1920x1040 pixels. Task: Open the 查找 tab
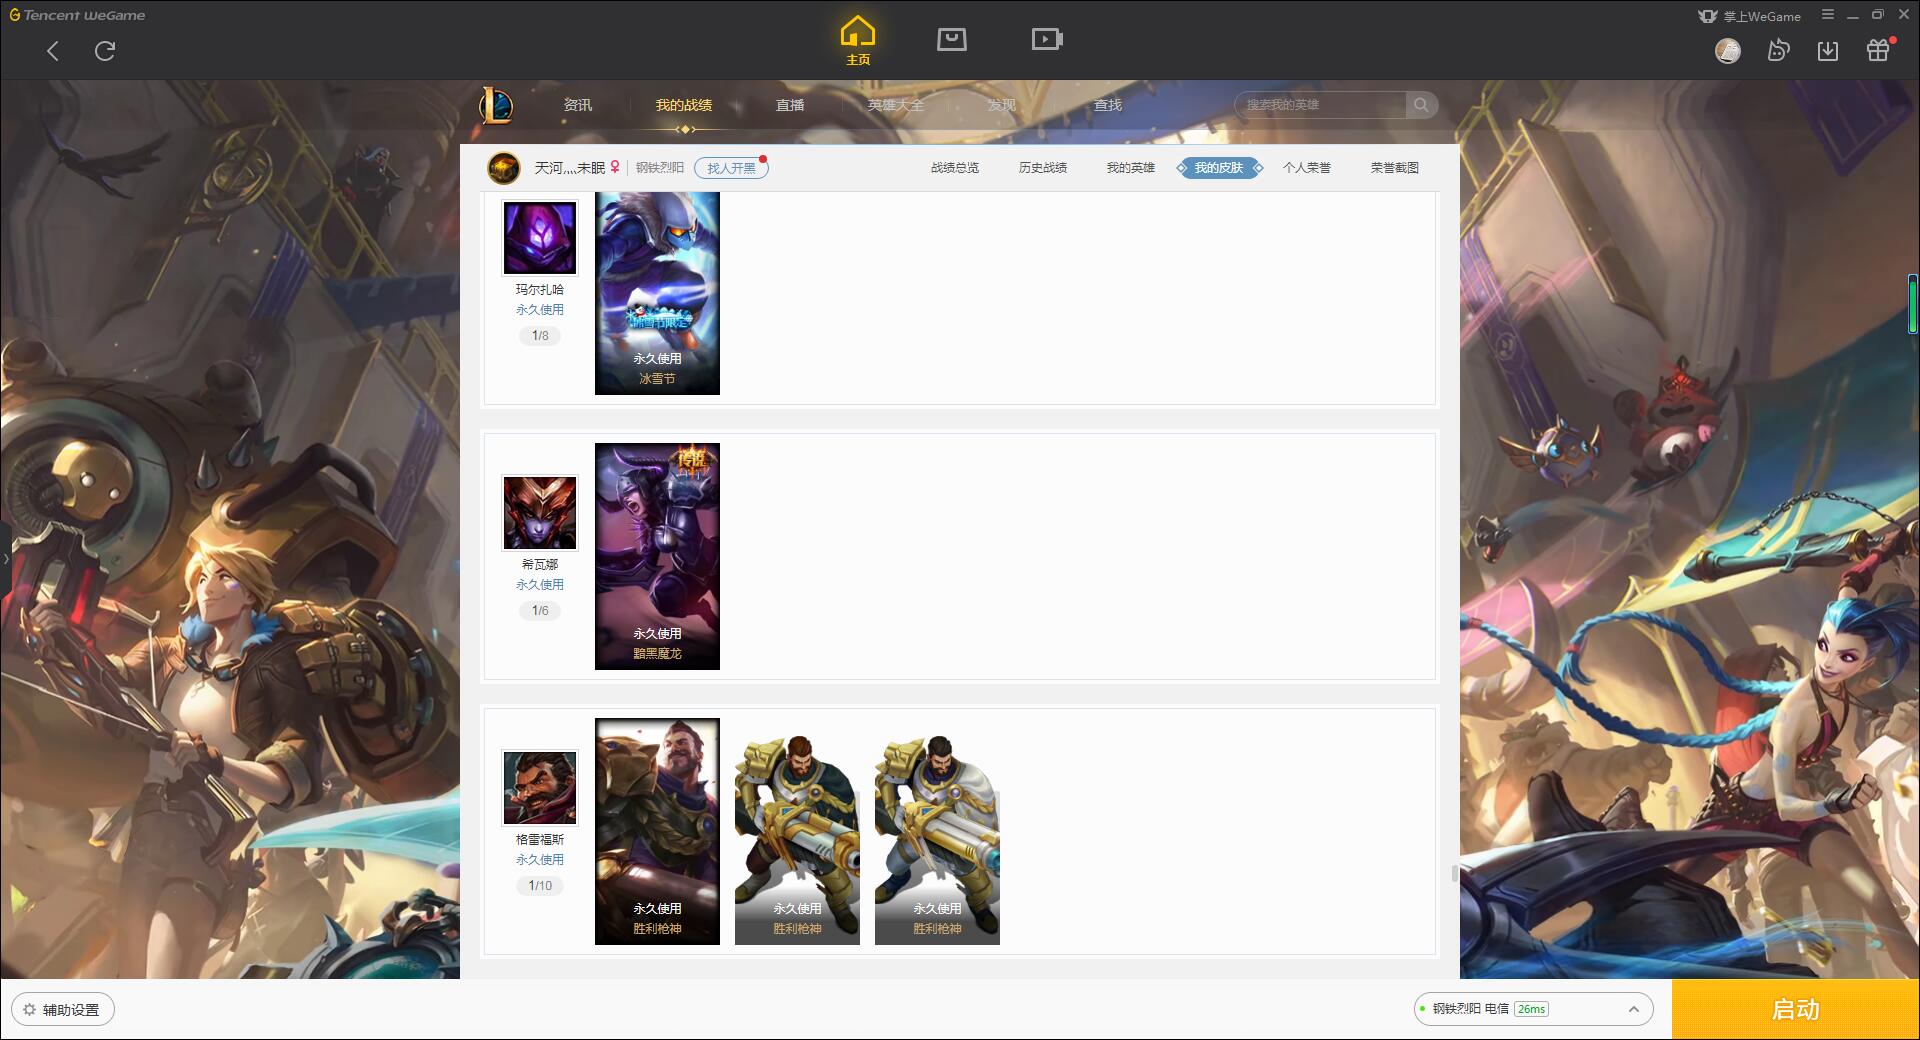click(x=1108, y=105)
